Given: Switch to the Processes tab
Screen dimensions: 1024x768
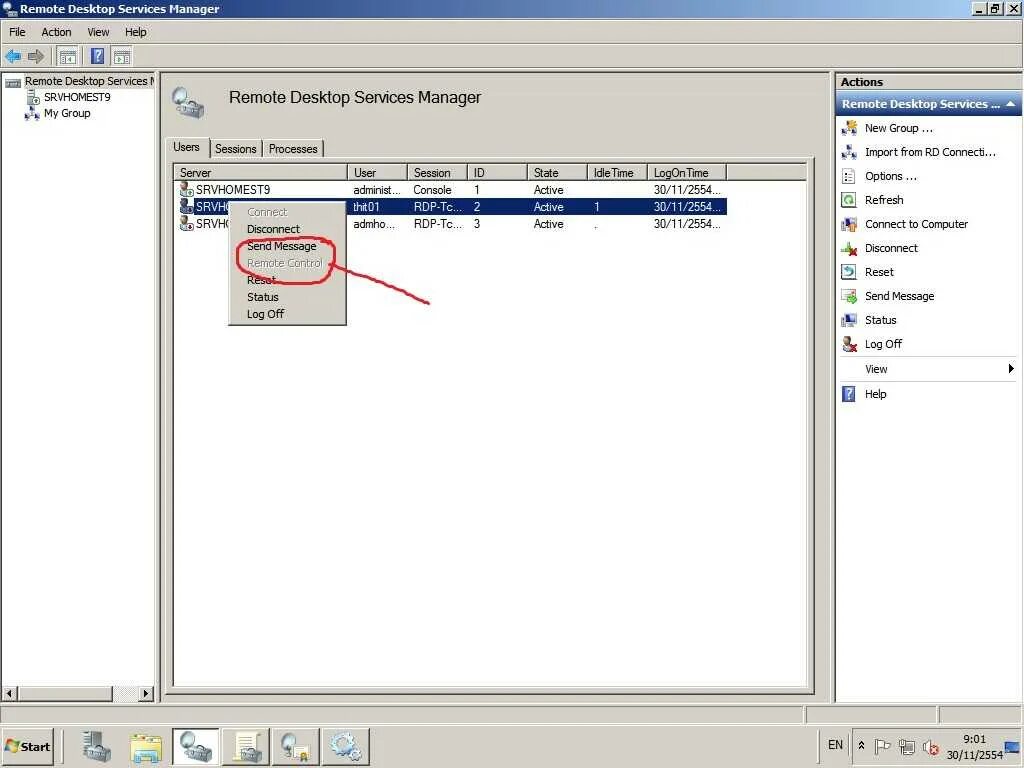Looking at the screenshot, I should (293, 149).
